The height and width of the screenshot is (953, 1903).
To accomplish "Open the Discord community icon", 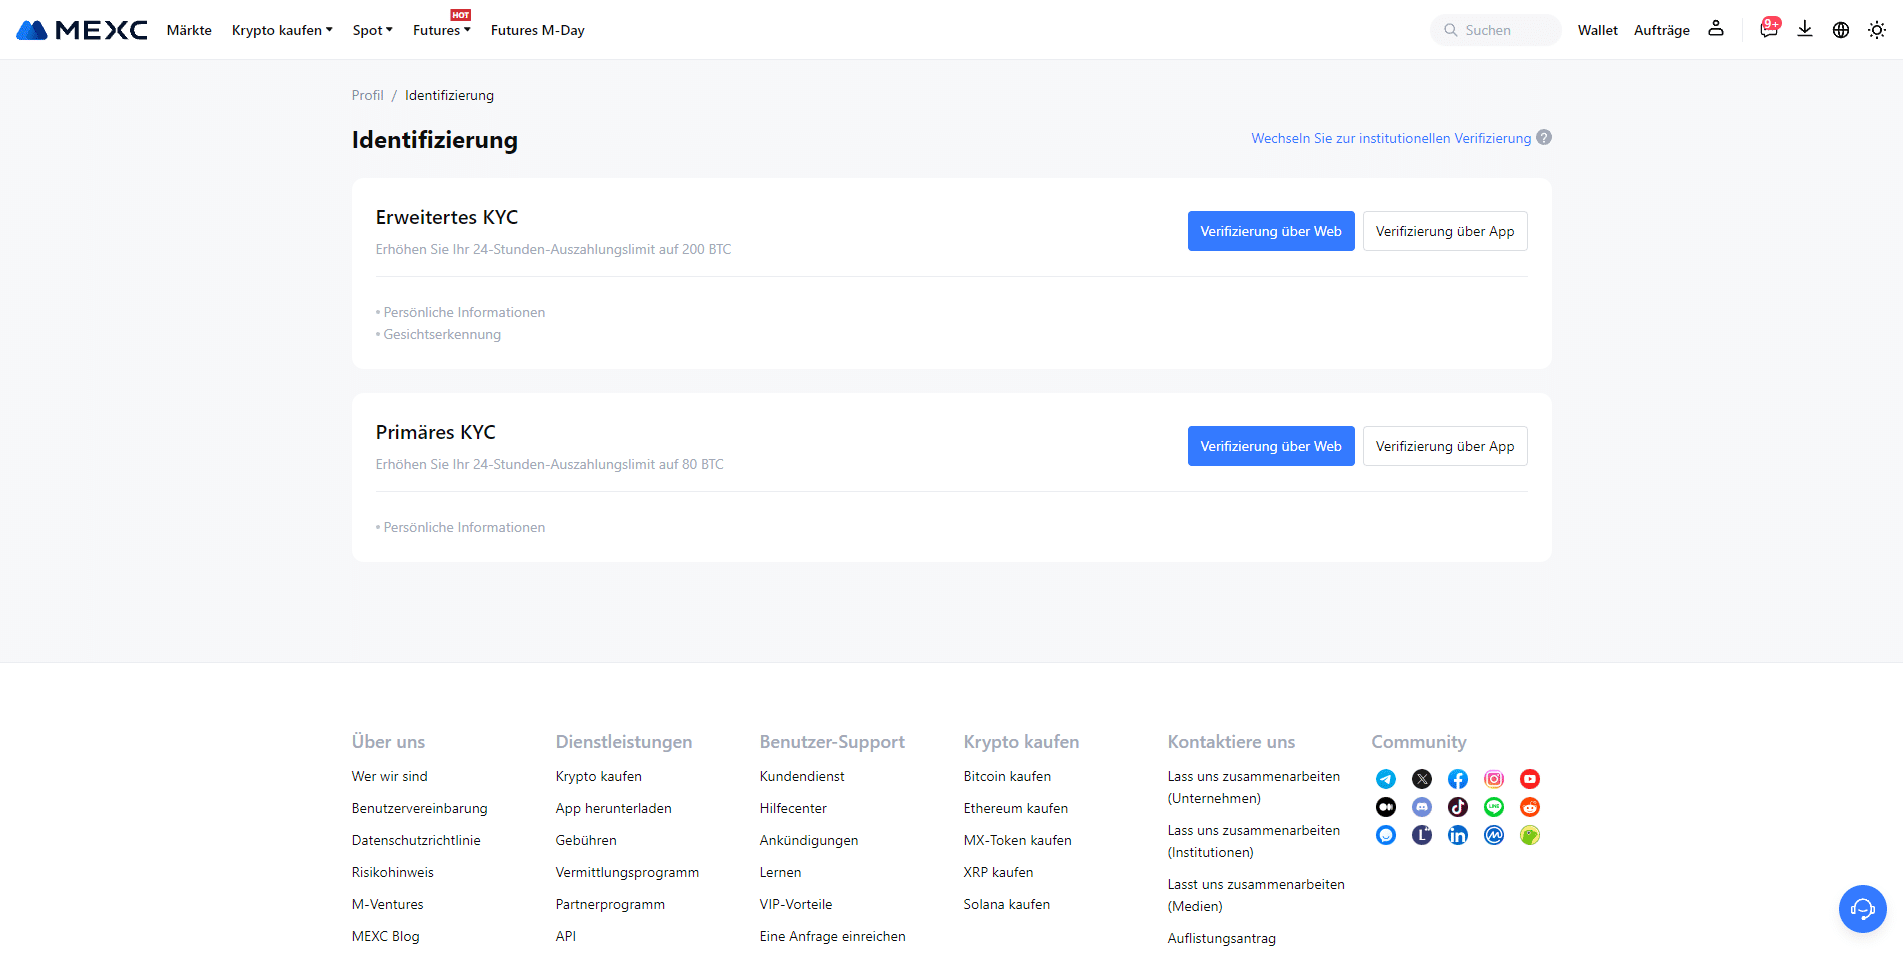I will pos(1422,807).
